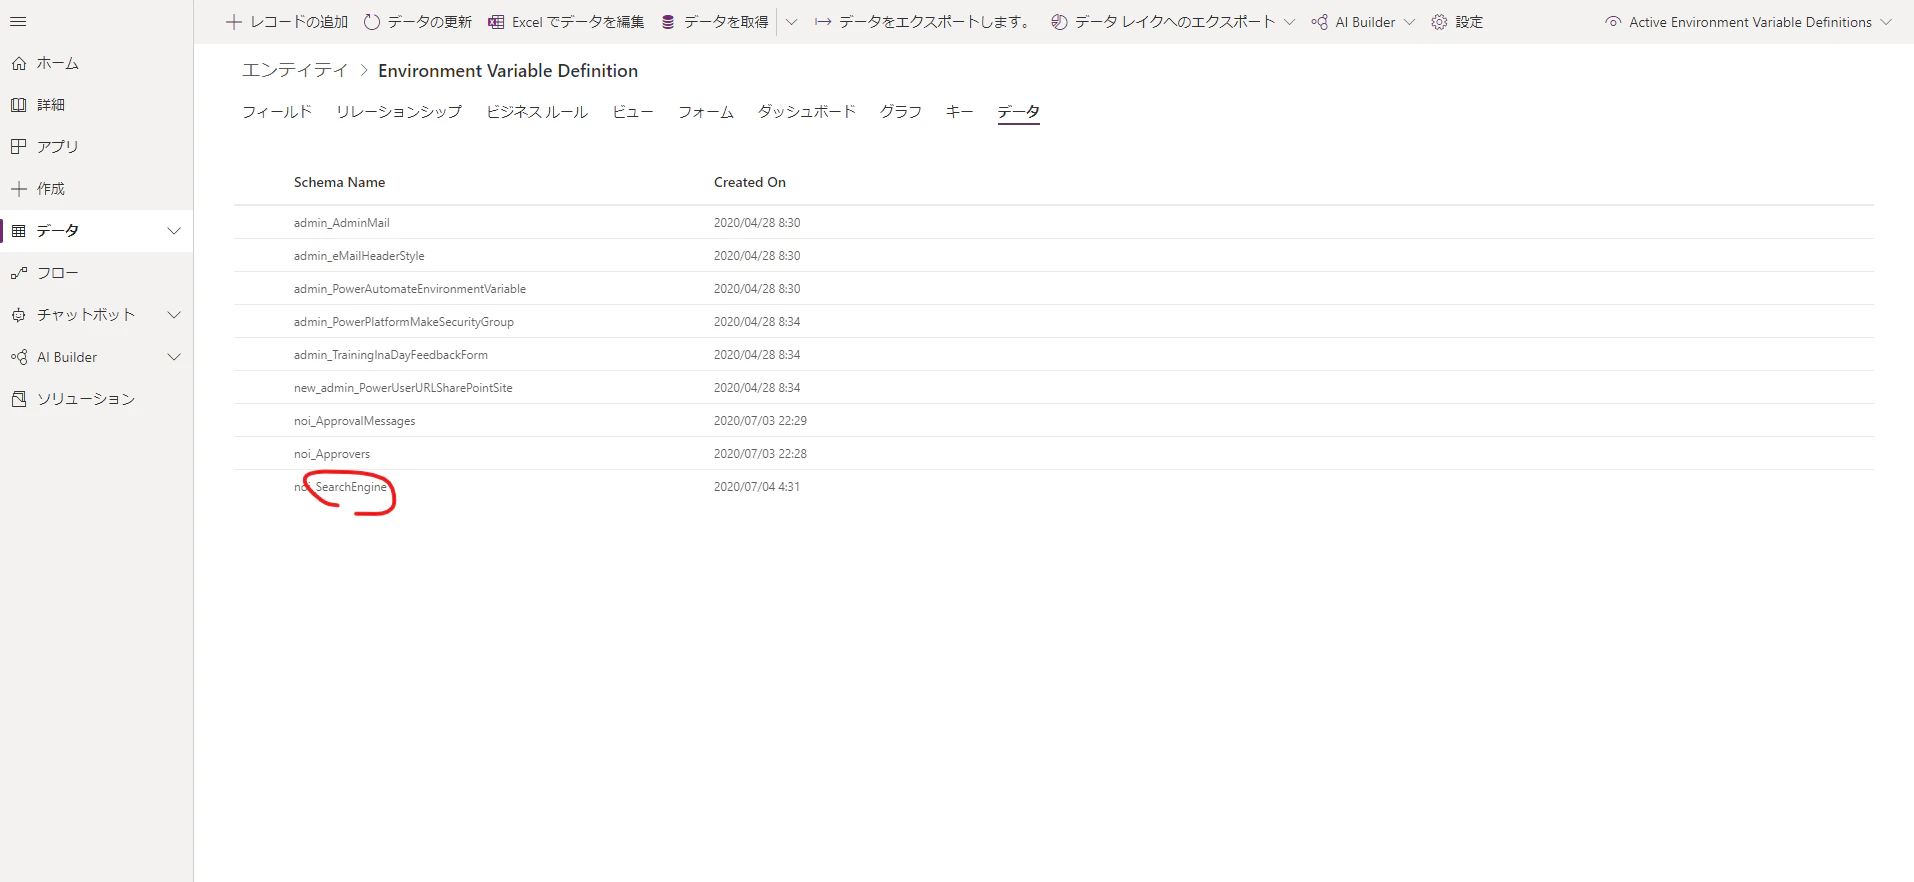
Task: Click the 2020/07/04 4:31 date cell
Action: tap(757, 487)
